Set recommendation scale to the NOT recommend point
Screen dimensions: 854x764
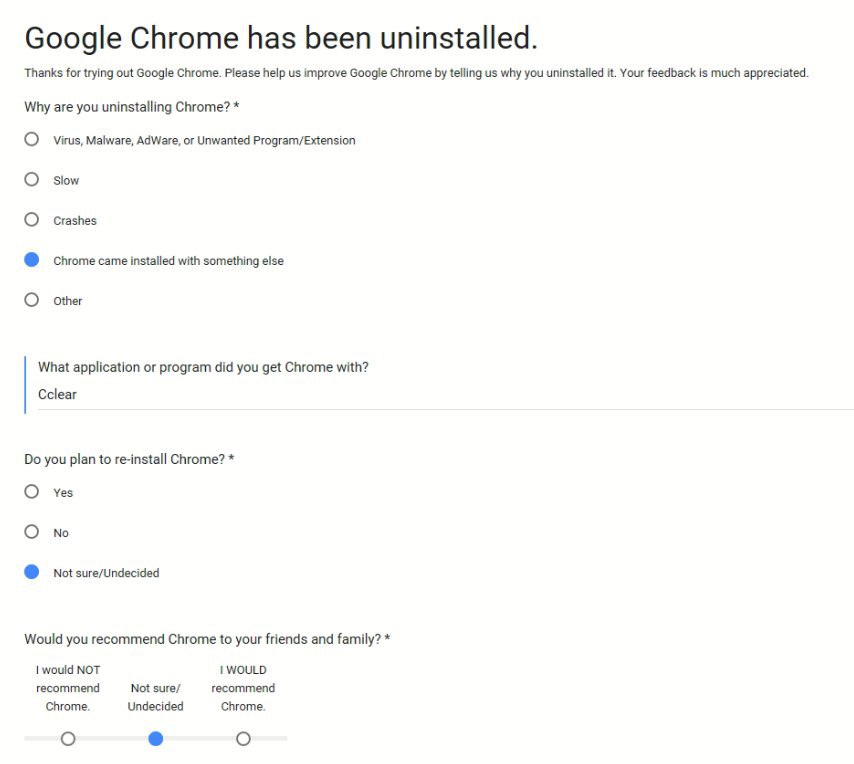click(x=68, y=739)
